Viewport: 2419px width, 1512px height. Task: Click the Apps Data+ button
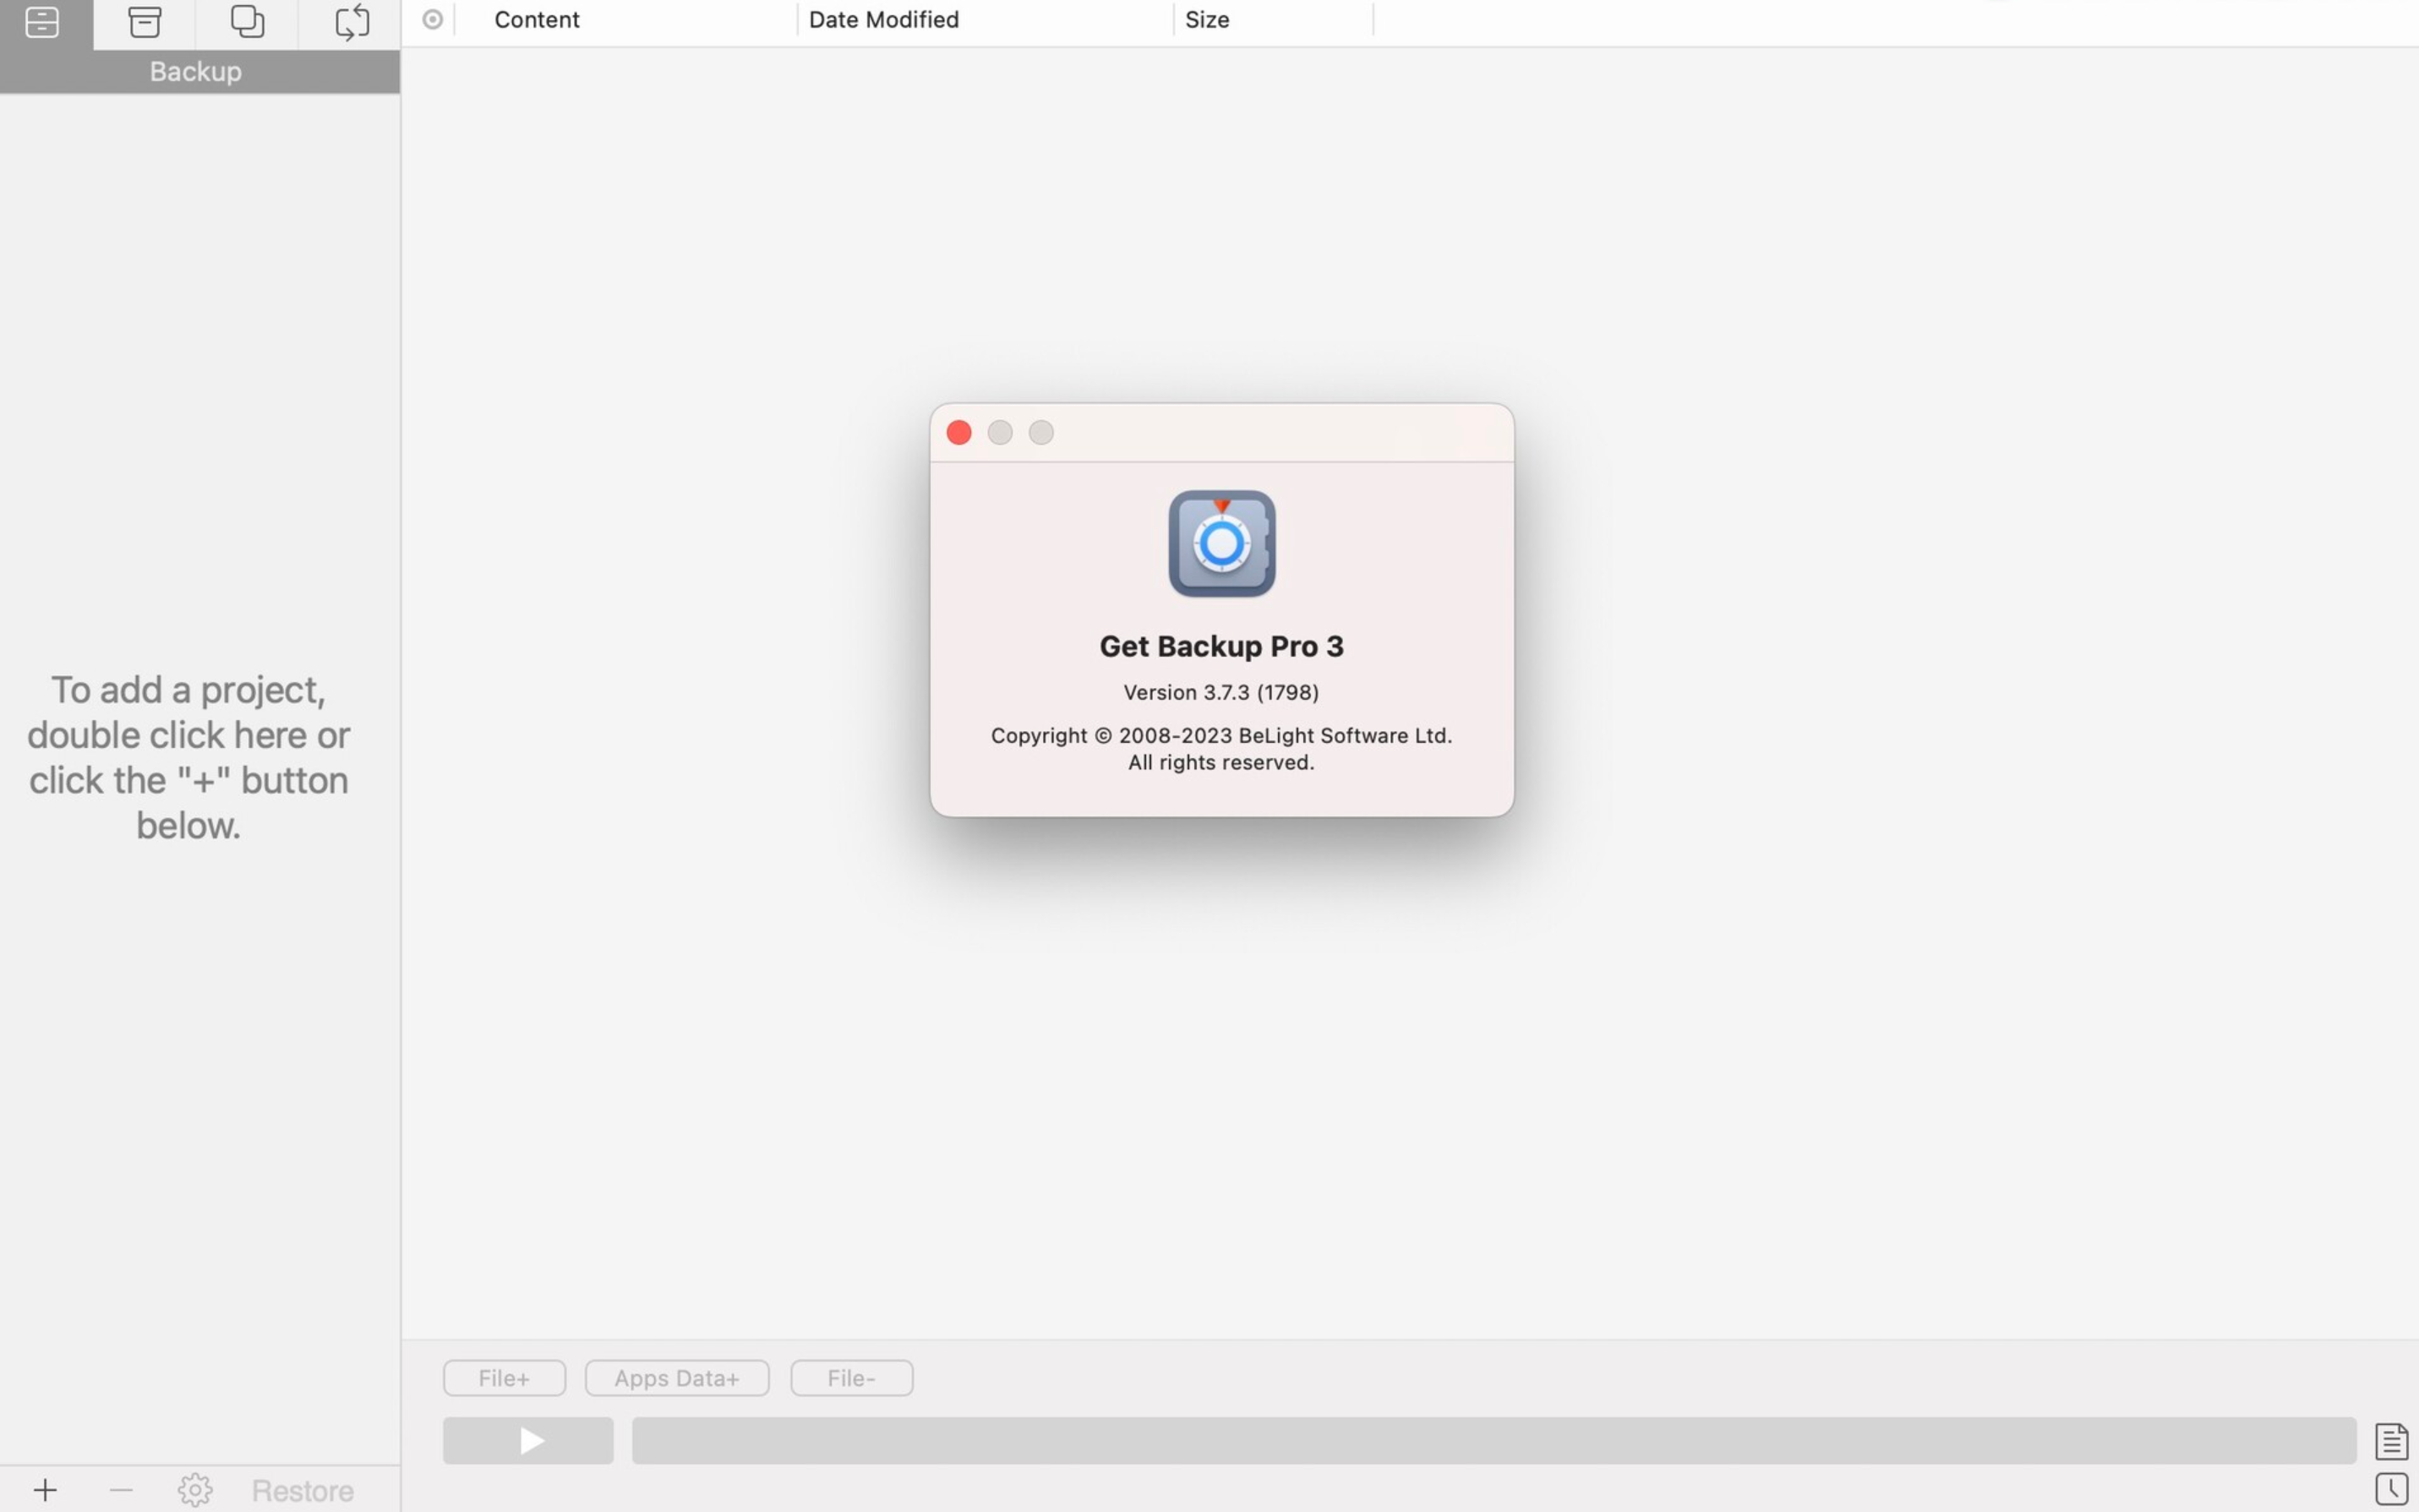pos(677,1378)
